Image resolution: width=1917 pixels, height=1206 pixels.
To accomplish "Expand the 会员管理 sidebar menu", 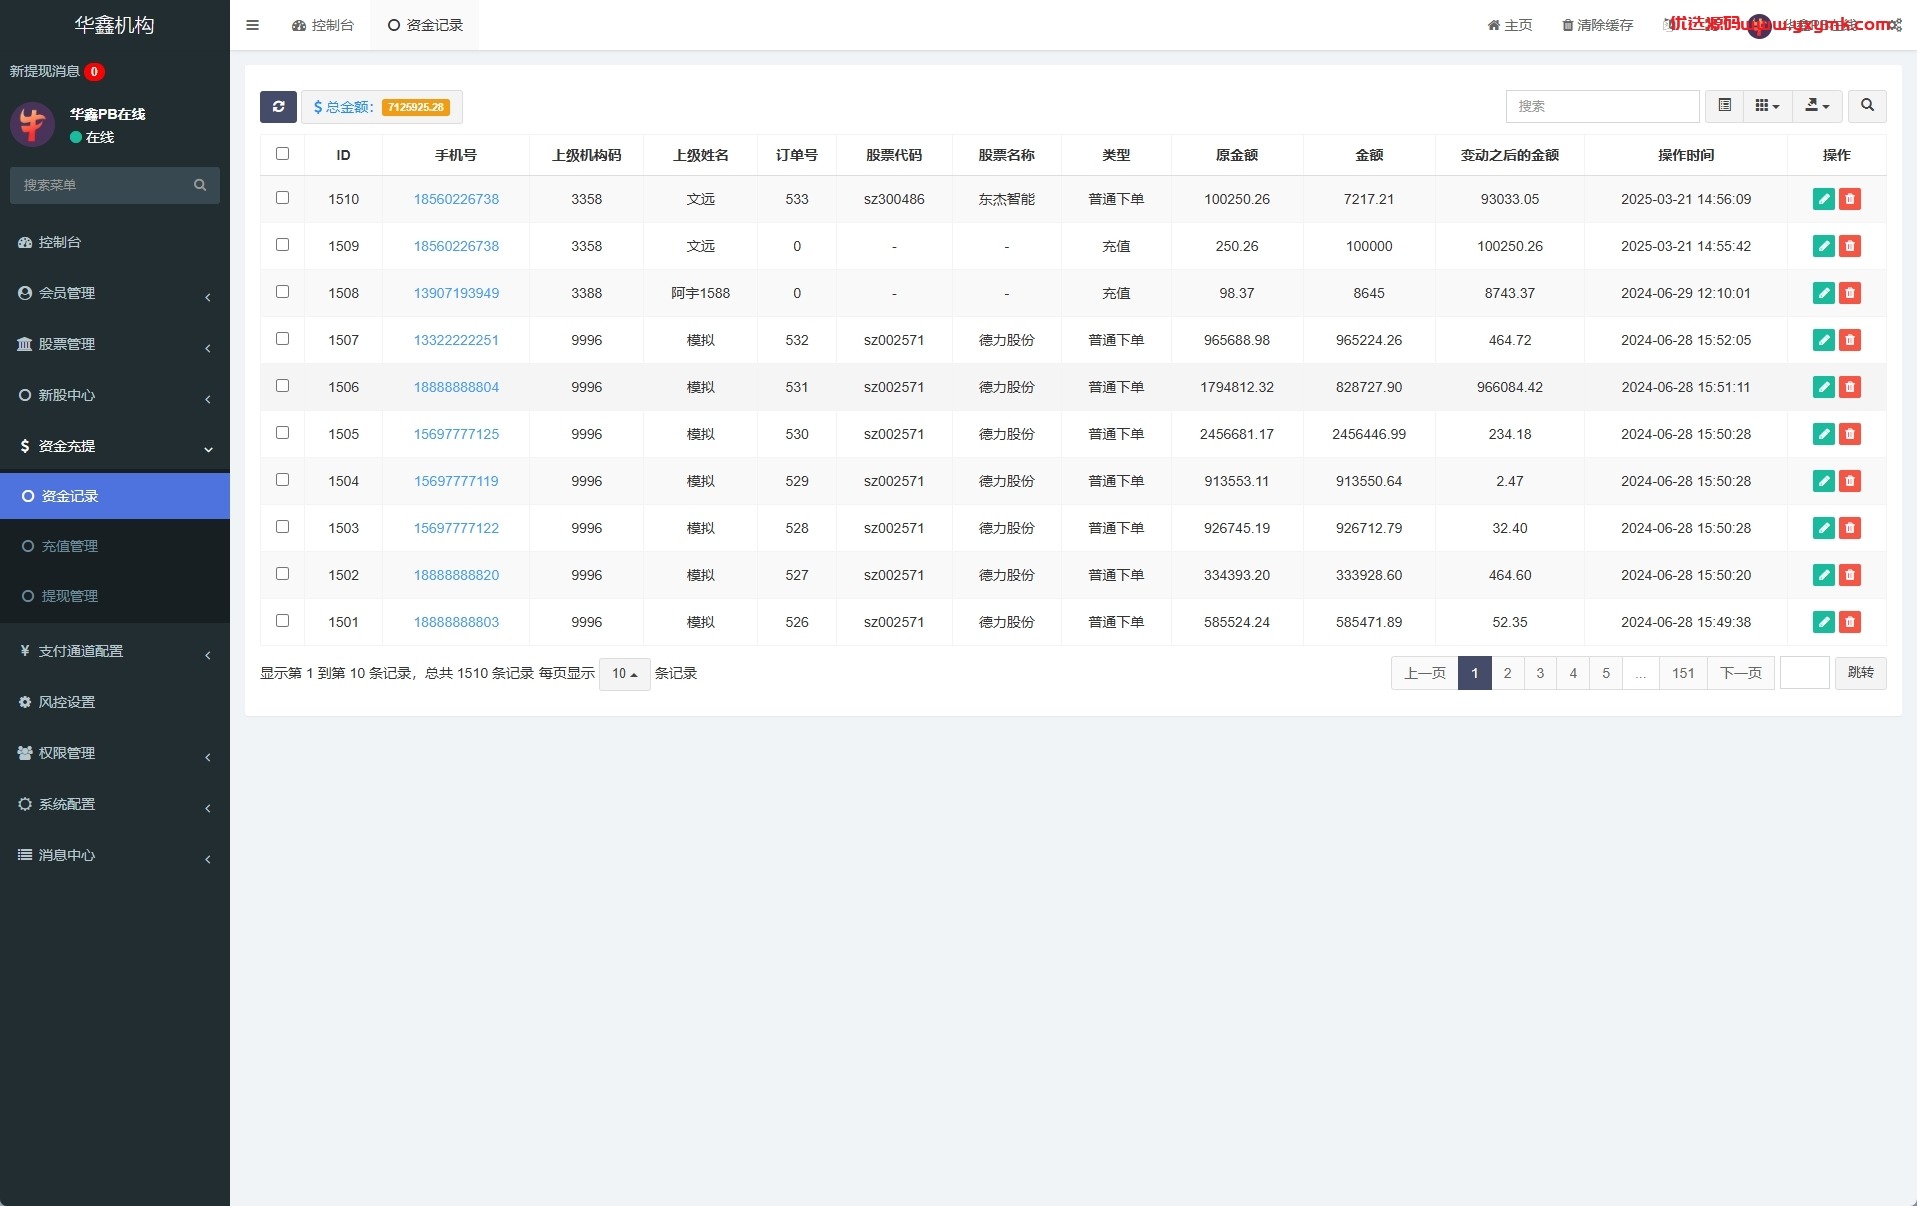I will coord(115,293).
